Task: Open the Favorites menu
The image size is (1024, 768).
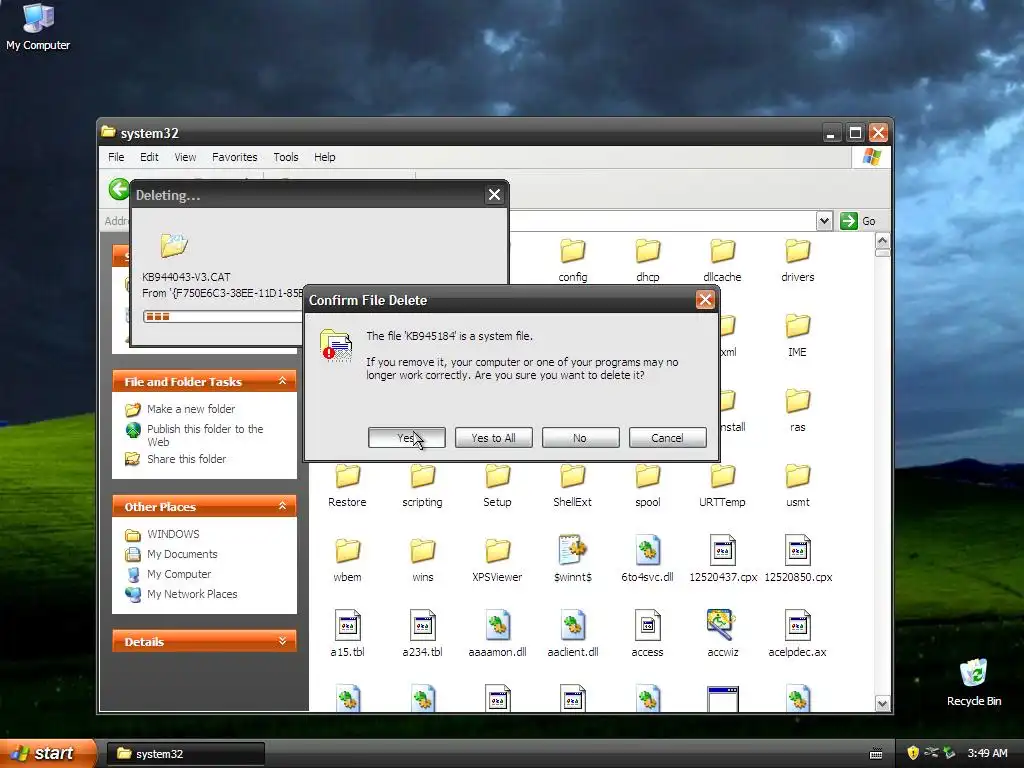Action: click(234, 157)
